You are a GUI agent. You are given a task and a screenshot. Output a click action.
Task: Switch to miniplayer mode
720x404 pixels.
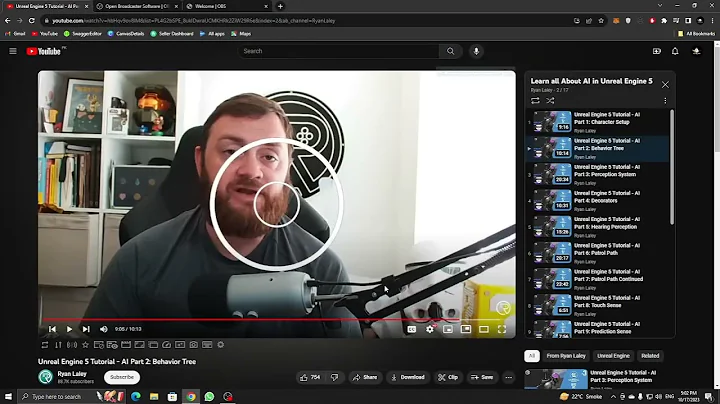448,329
